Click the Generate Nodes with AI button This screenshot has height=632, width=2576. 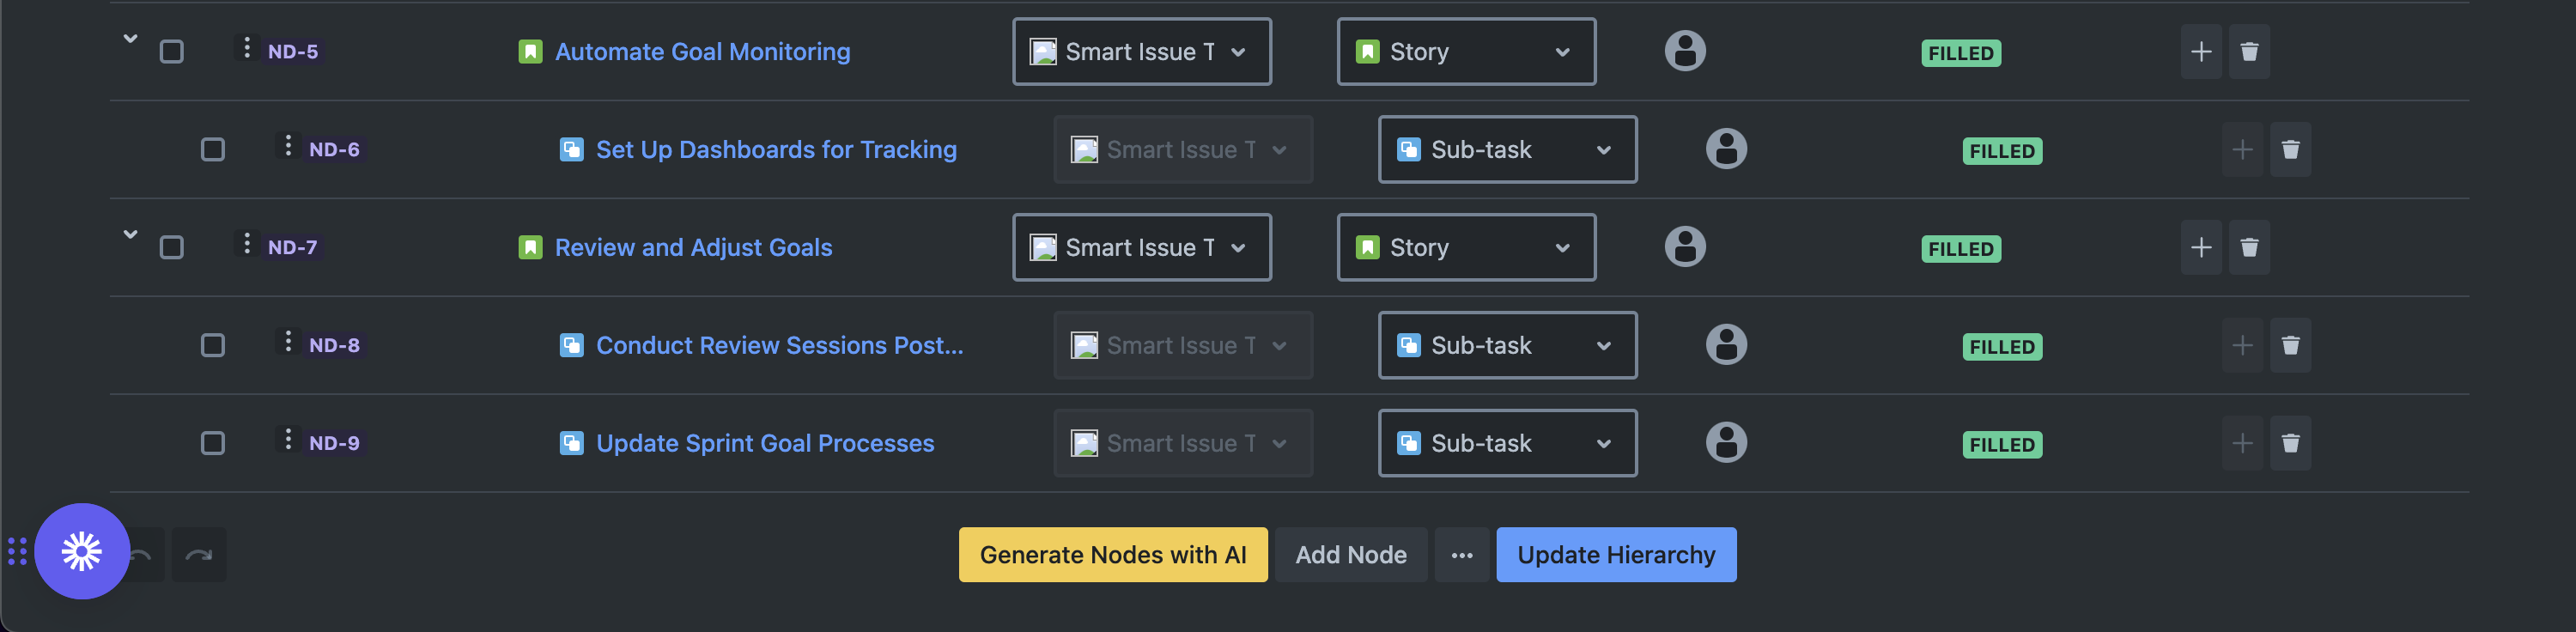point(1113,555)
